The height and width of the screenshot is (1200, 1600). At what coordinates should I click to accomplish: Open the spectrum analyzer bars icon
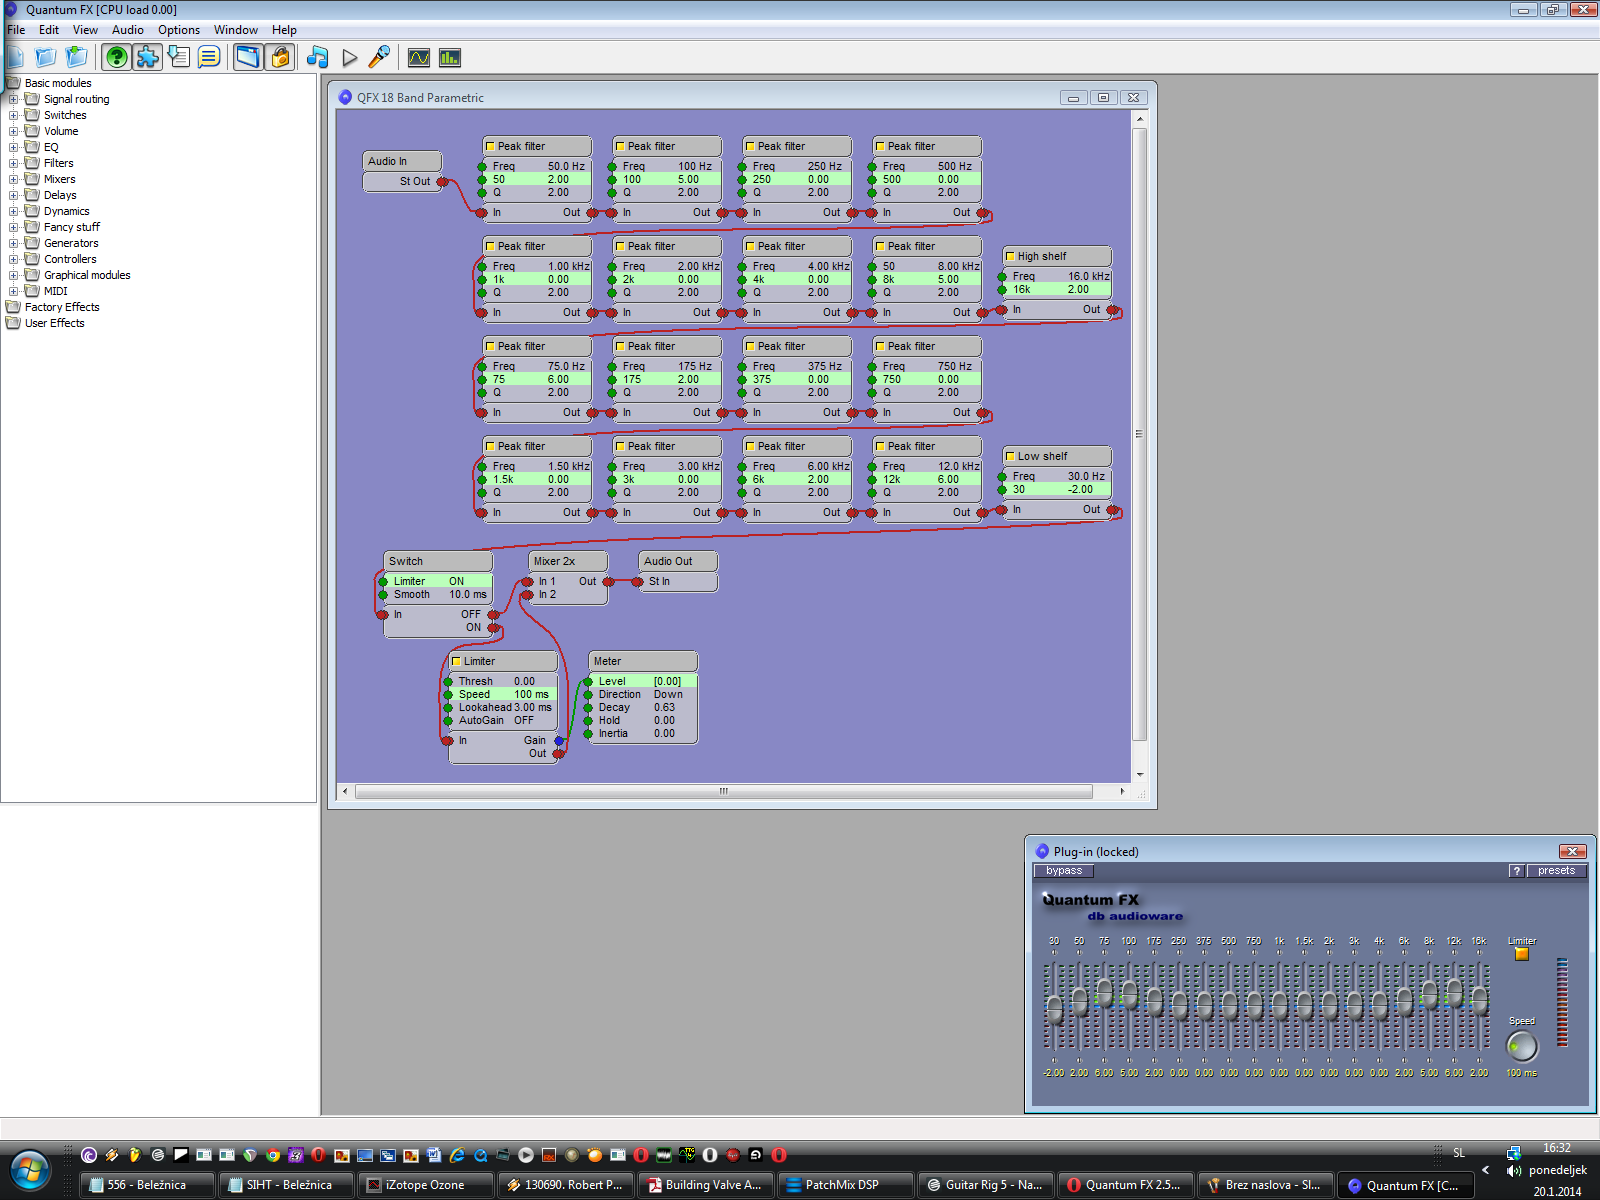(x=450, y=58)
